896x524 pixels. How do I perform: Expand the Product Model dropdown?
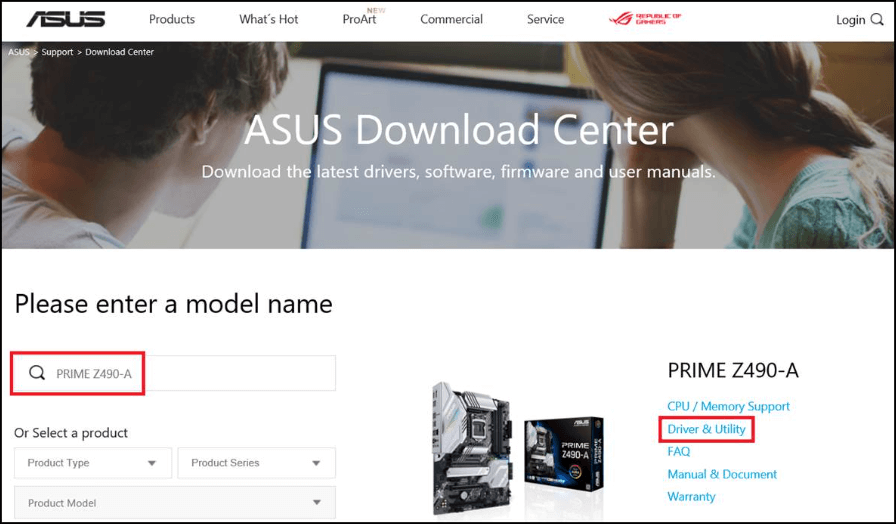click(174, 503)
